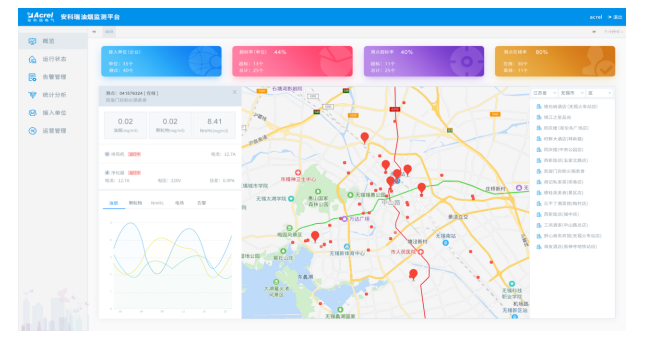The width and height of the screenshot is (667, 362).
Task: Toggle the 净化器 checkbox
Action: click(x=107, y=173)
